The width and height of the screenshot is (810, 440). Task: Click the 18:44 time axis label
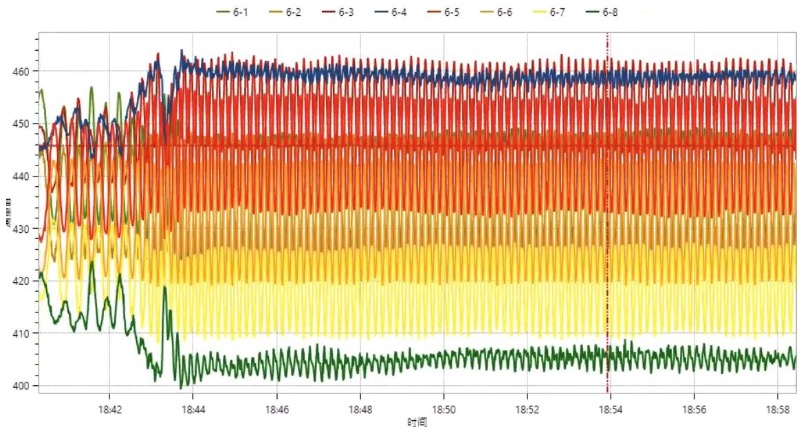193,410
